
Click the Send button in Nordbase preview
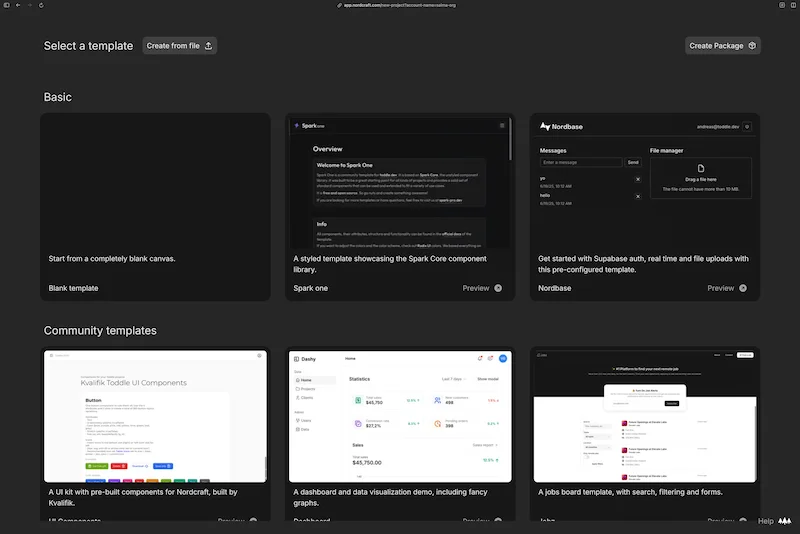pos(633,162)
